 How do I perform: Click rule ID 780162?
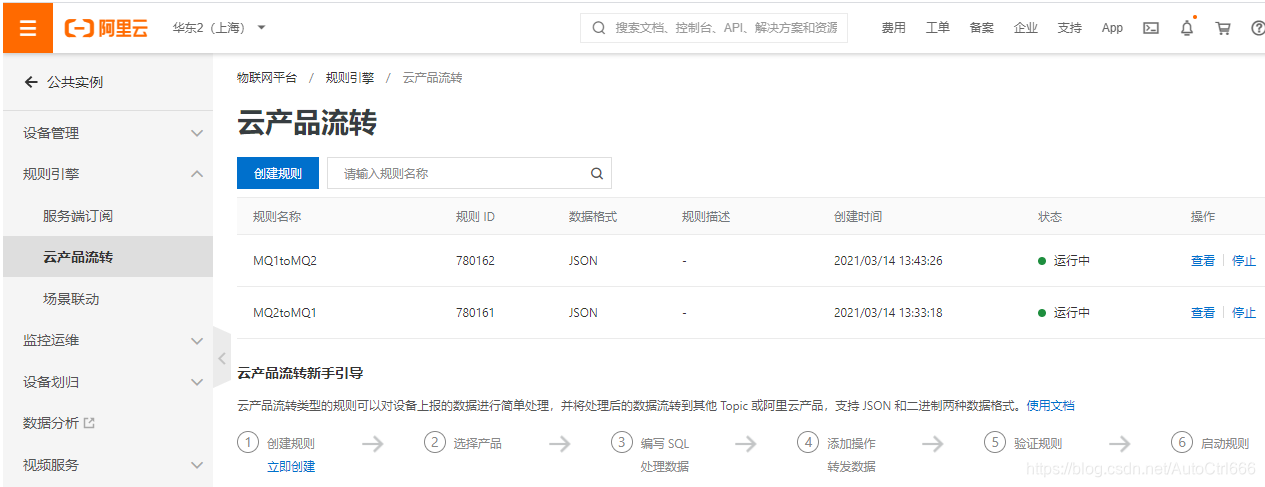(x=475, y=261)
